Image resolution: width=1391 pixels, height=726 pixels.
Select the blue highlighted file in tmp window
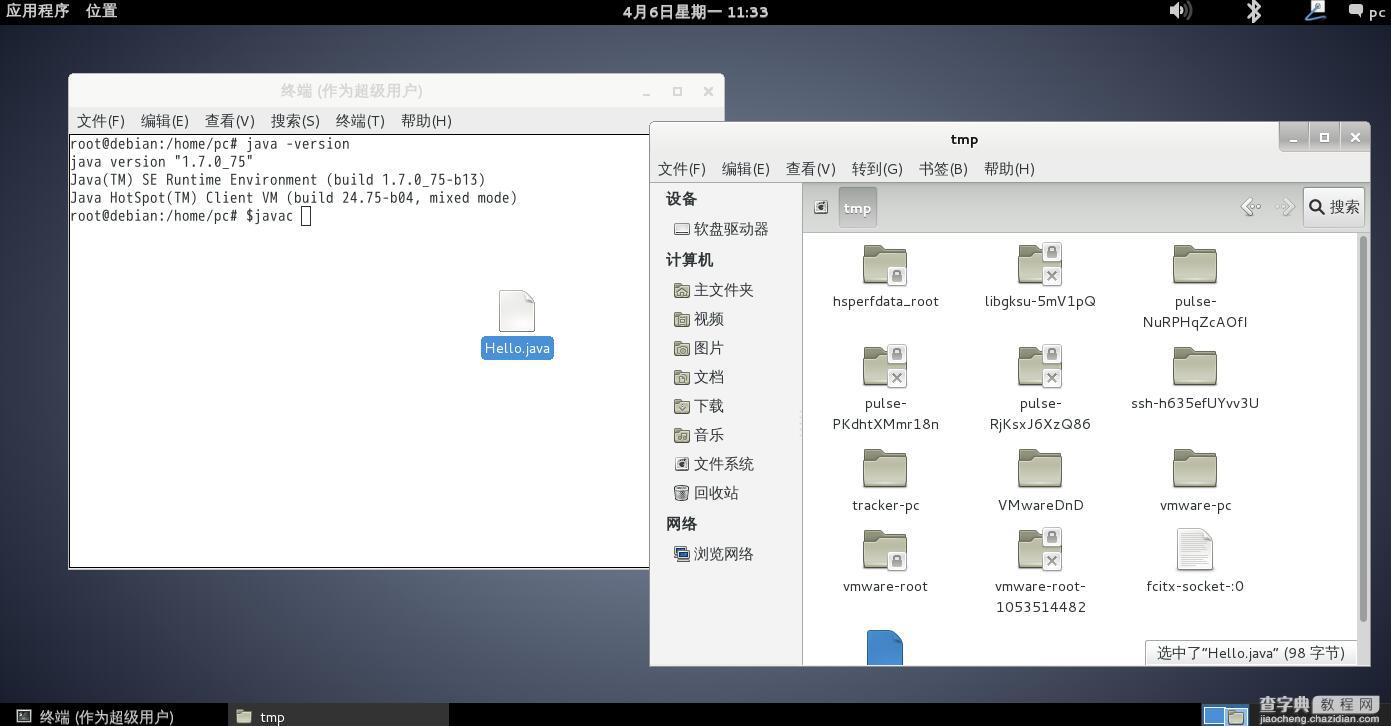pyautogui.click(x=885, y=647)
